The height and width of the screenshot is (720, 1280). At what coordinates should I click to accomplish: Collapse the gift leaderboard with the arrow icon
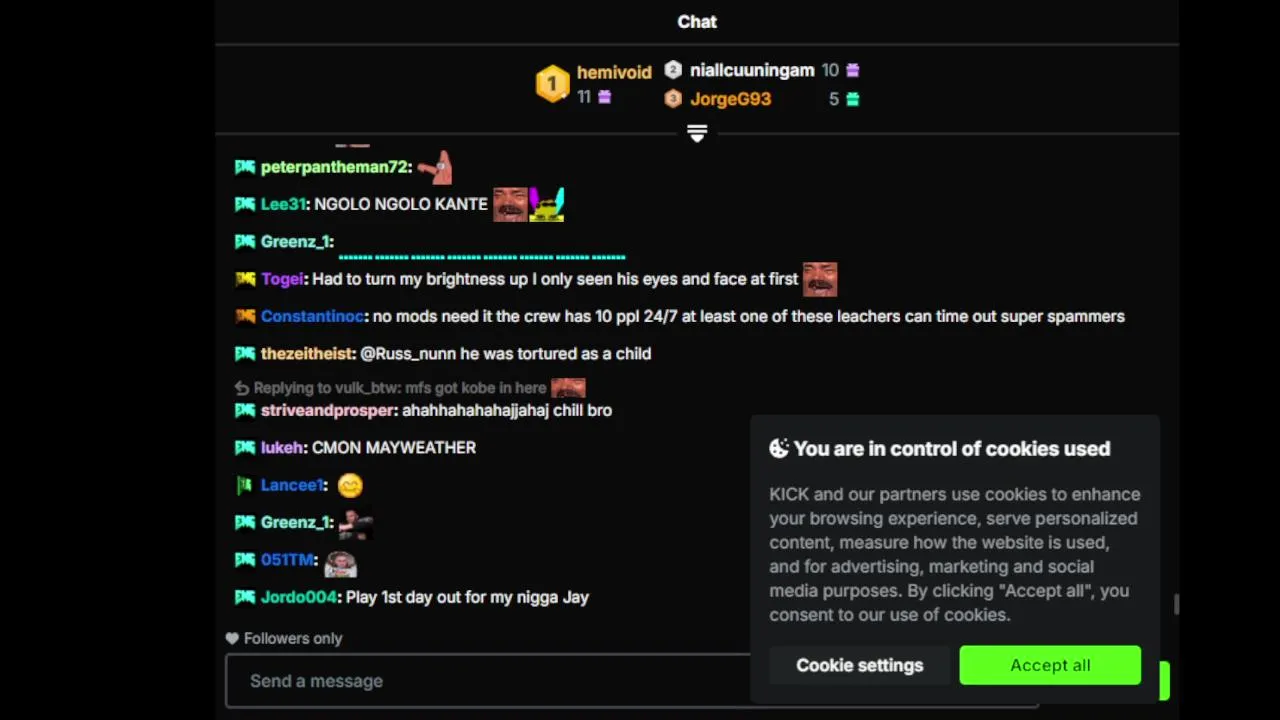pos(697,134)
